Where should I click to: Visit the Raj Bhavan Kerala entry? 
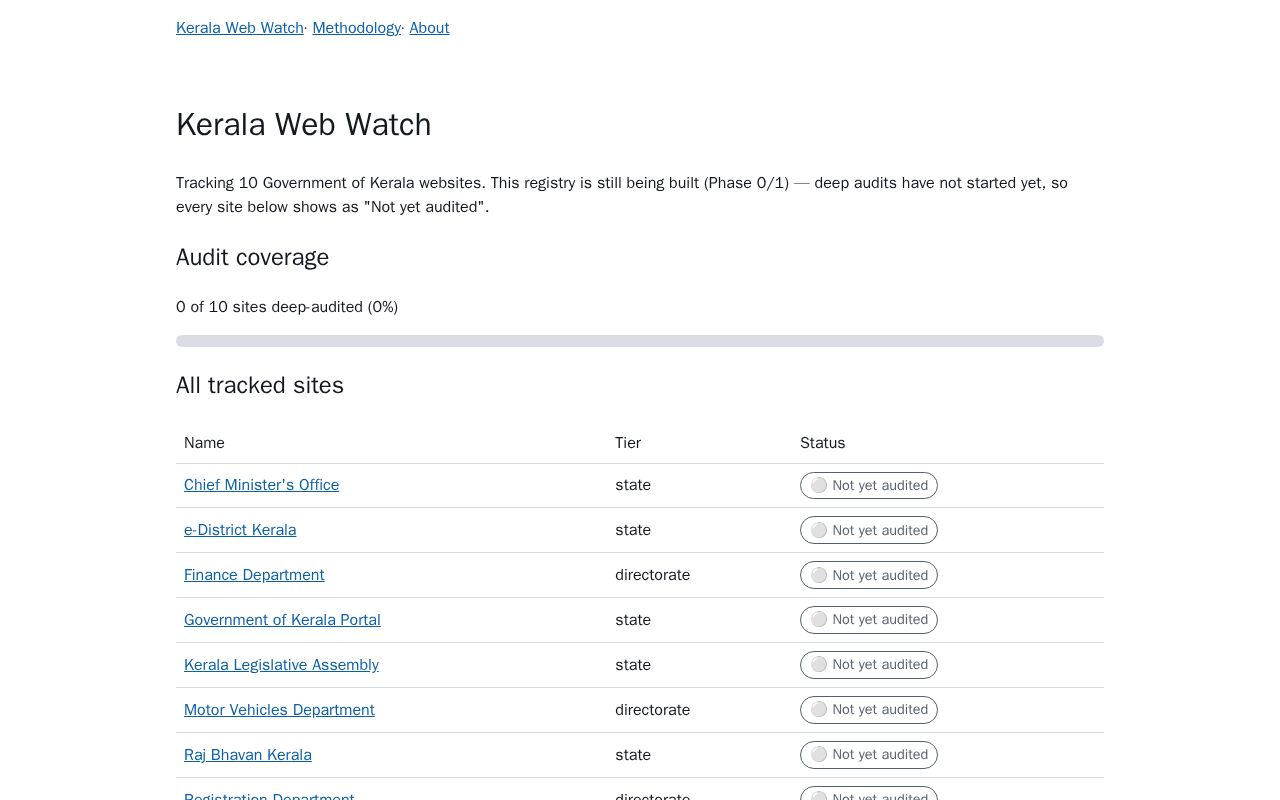click(x=248, y=755)
